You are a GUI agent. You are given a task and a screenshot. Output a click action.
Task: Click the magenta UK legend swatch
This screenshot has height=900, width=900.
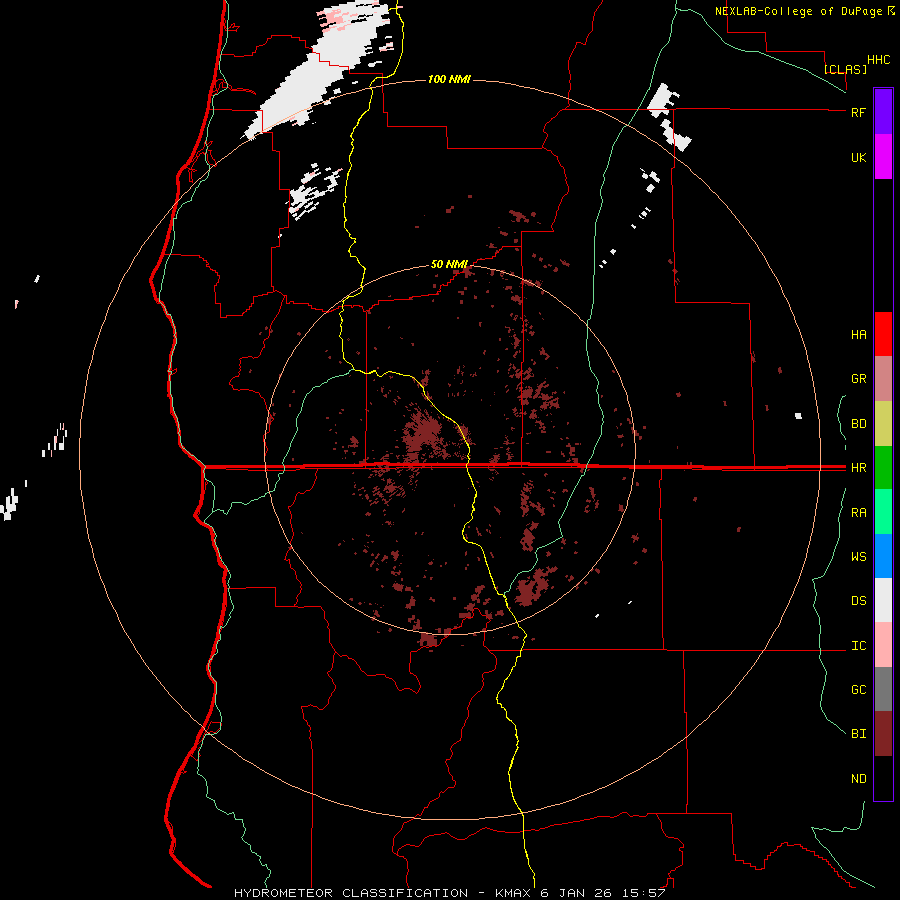click(883, 157)
